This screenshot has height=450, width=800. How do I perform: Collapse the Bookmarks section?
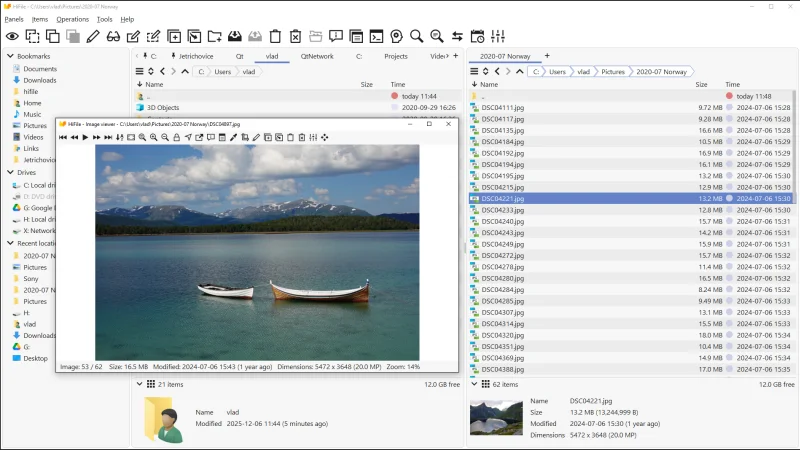(x=10, y=56)
